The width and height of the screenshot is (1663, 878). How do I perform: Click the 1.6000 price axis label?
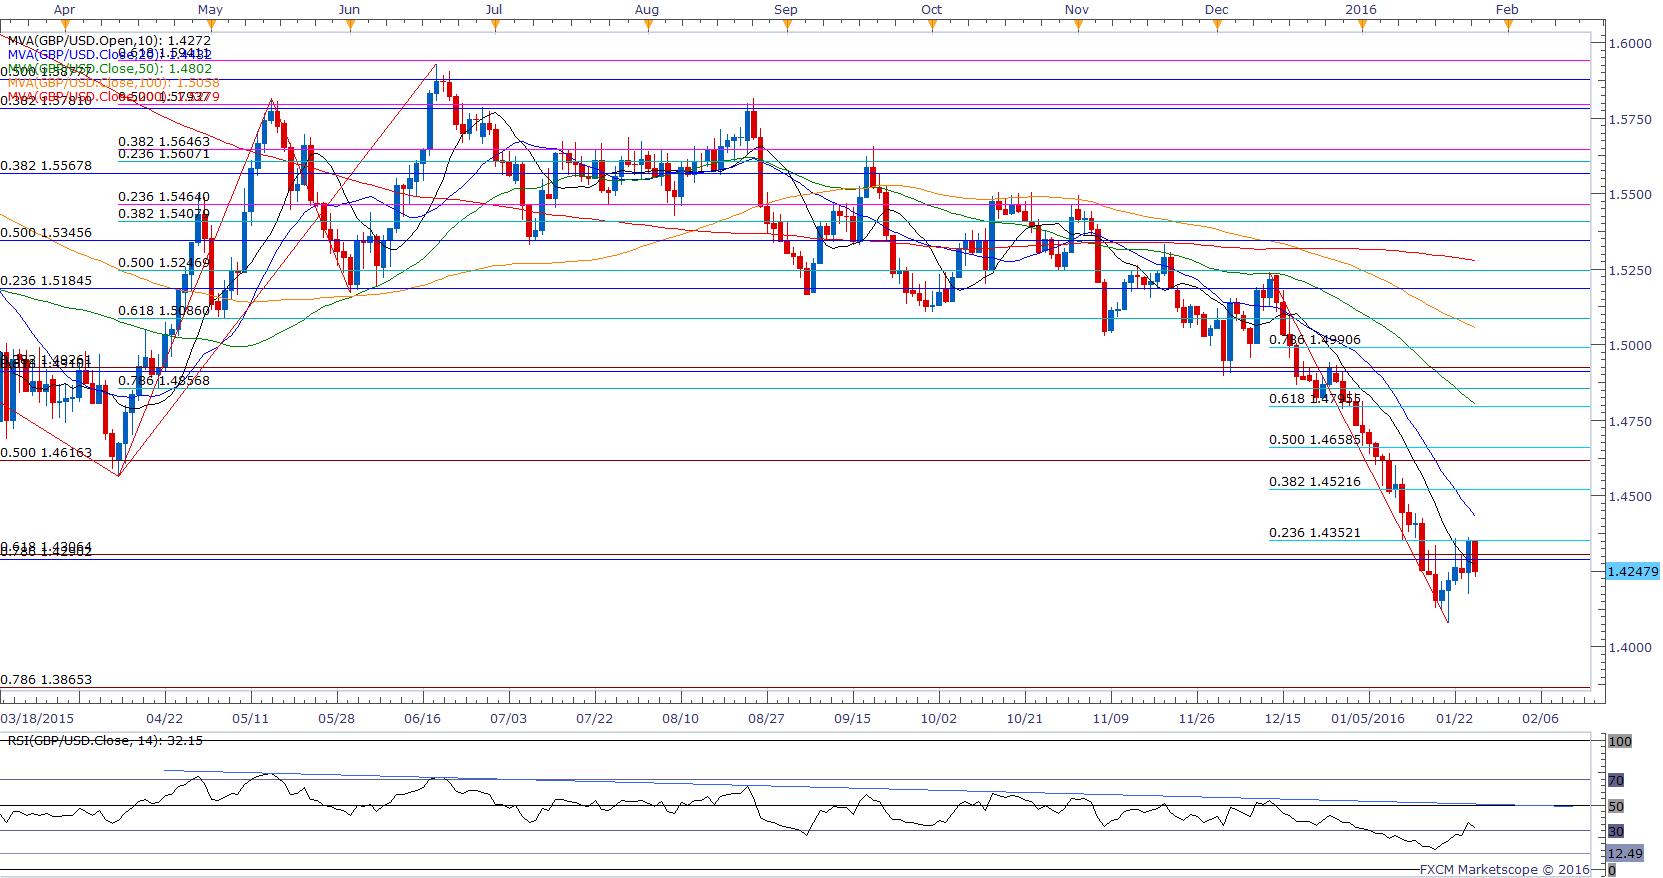point(1630,43)
